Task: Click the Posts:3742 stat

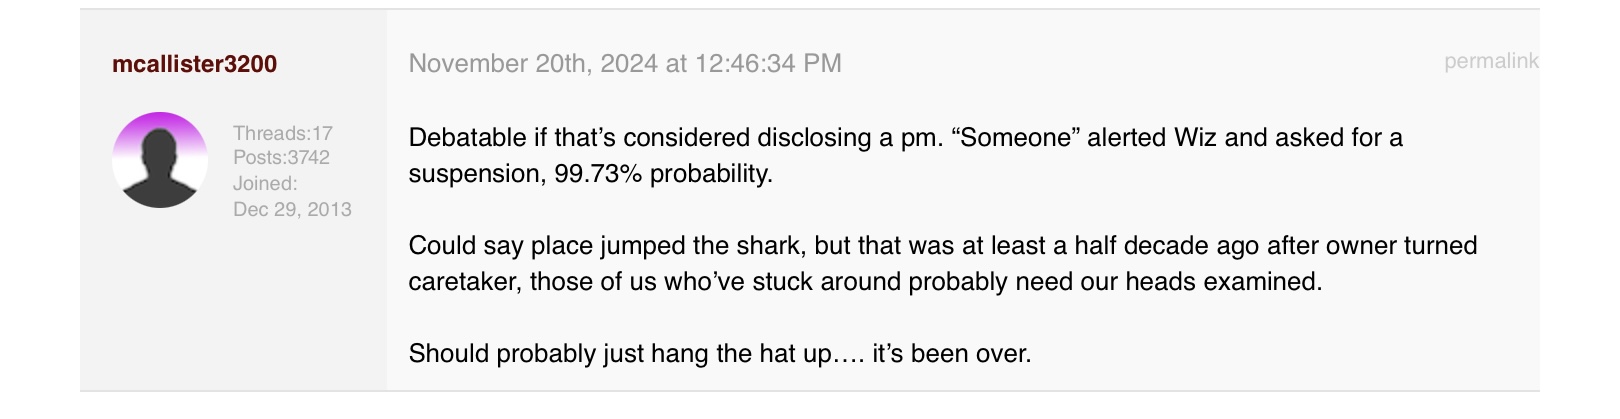Action: 281,157
